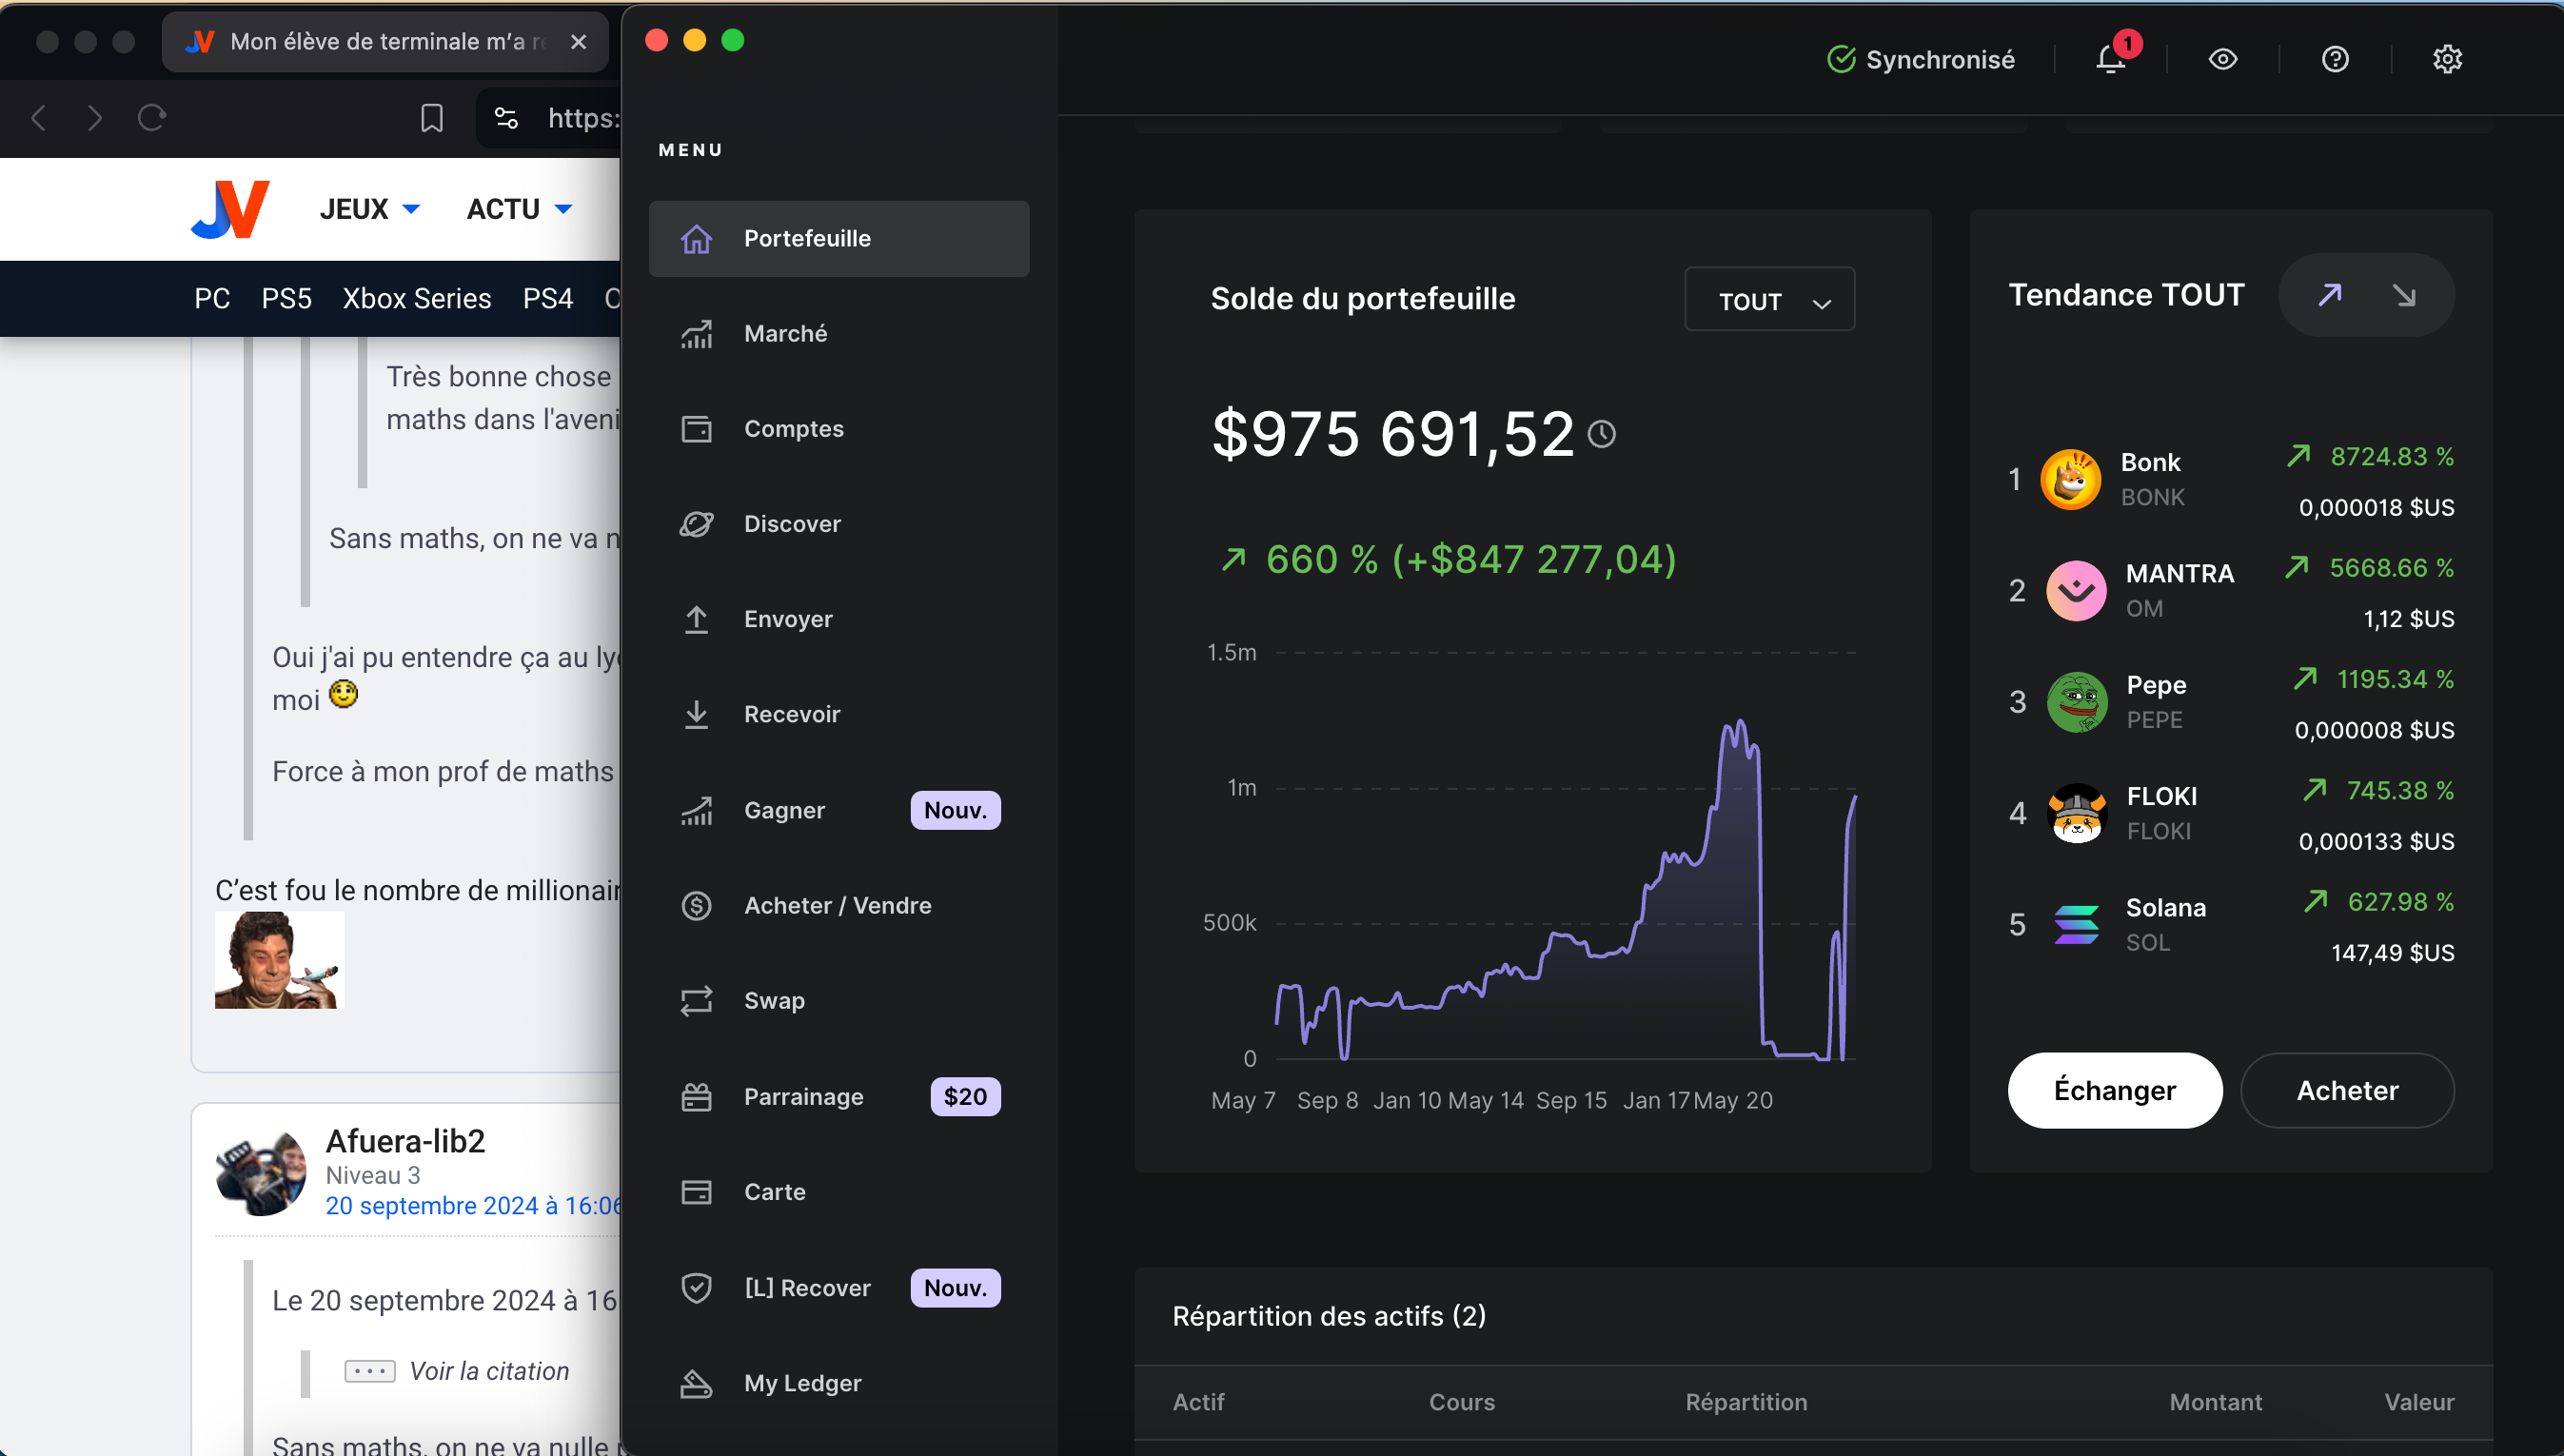This screenshot has width=2564, height=1456.
Task: Click the Synchronisé status indicator
Action: 1921,60
